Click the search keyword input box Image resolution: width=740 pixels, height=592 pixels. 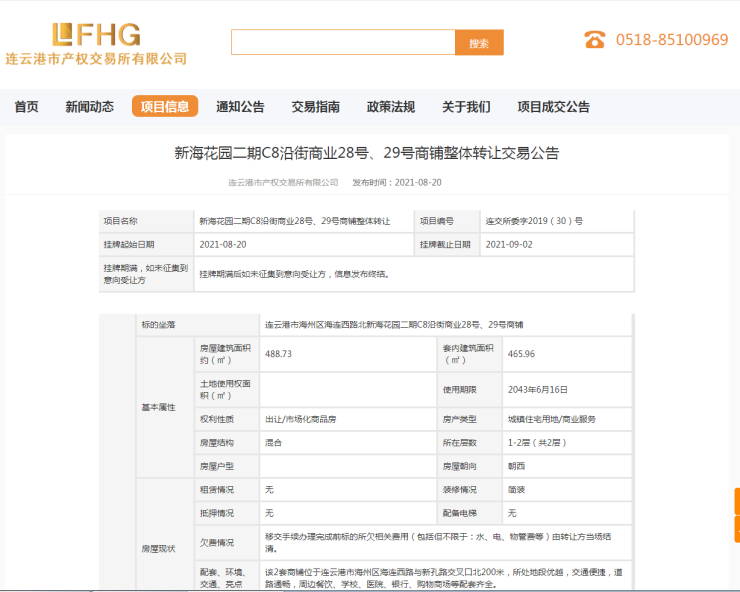(343, 42)
